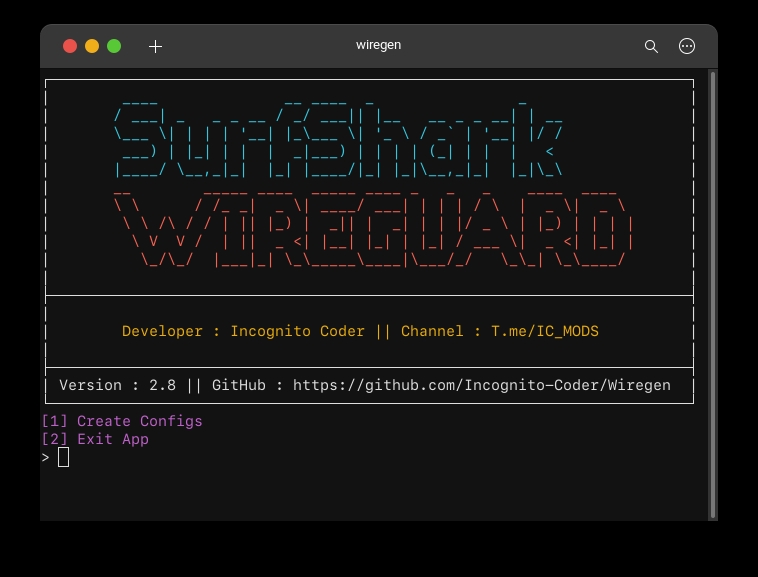Minimize the window using yellow button
The height and width of the screenshot is (577, 758).
coord(92,46)
